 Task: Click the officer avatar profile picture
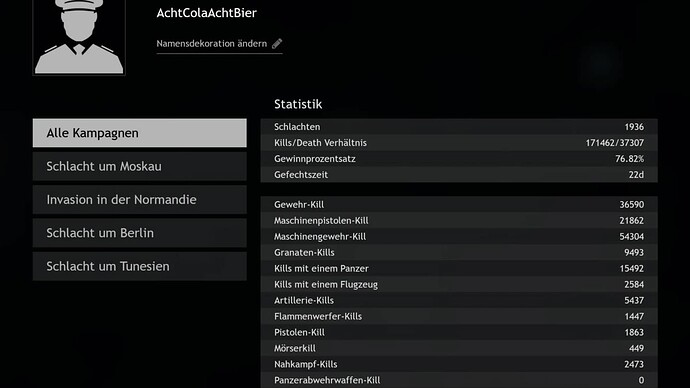tap(79, 37)
